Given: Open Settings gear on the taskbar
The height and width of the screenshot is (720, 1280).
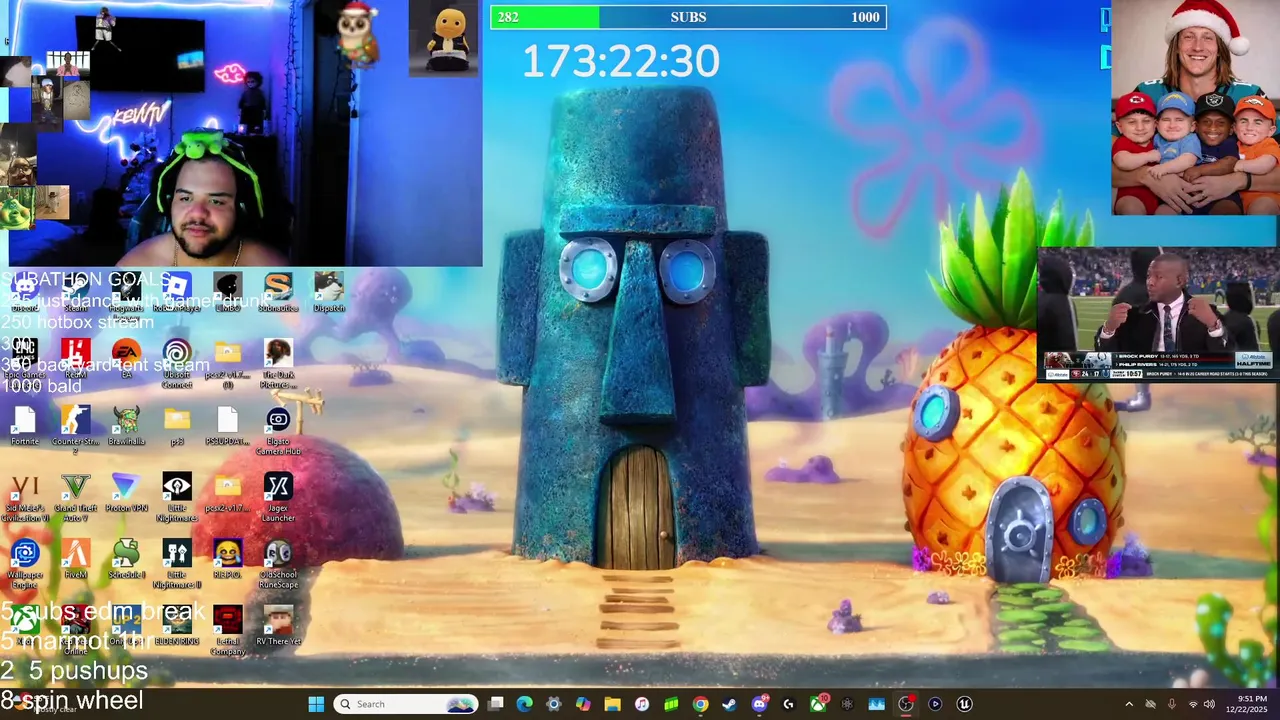Looking at the screenshot, I should pyautogui.click(x=554, y=704).
